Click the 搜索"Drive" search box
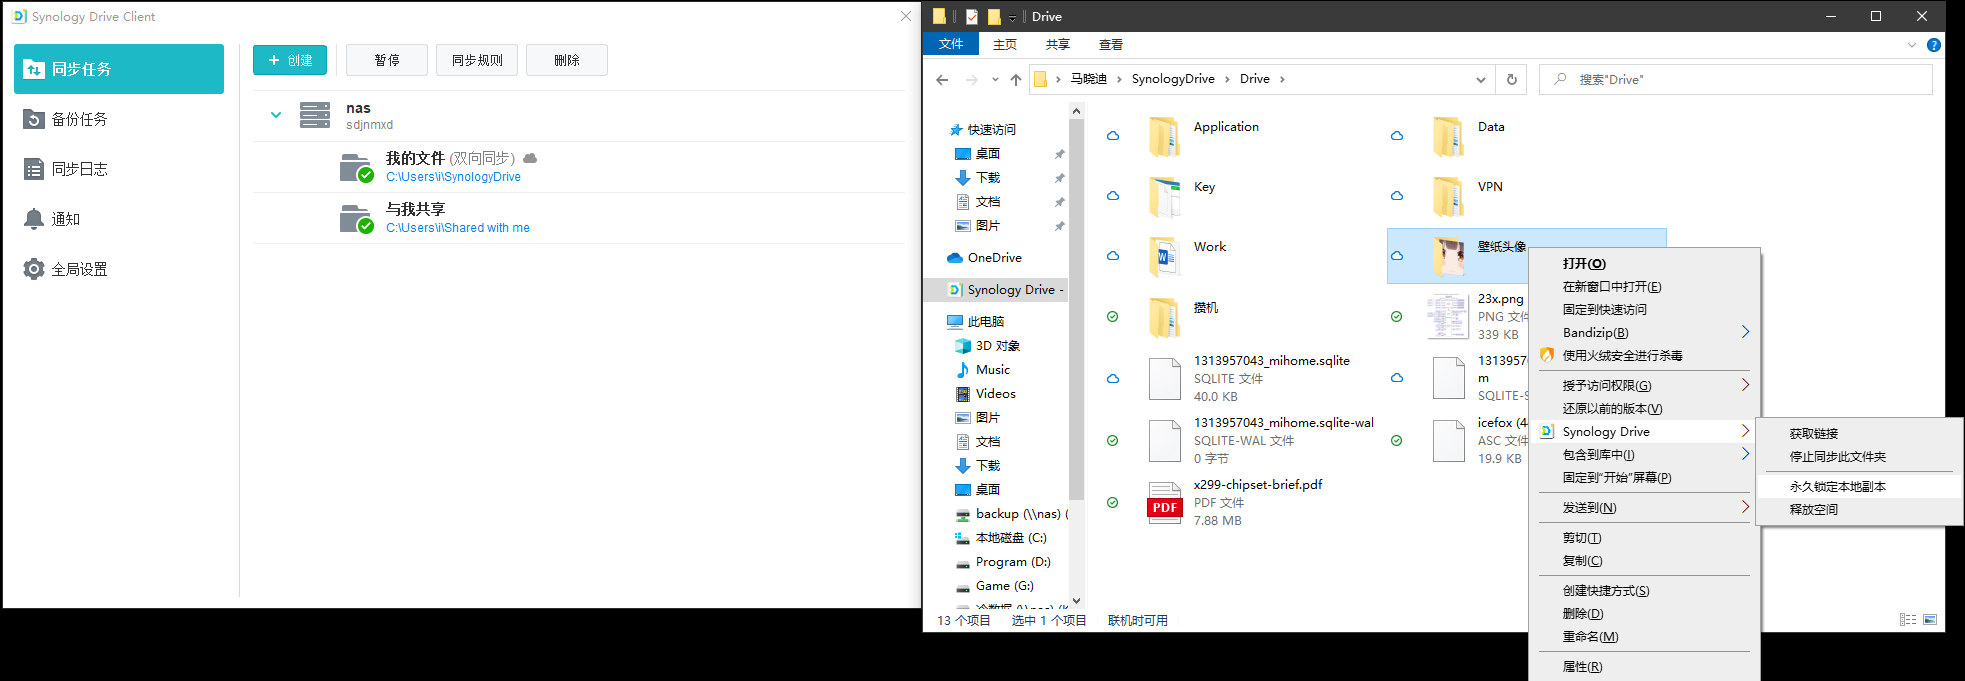The height and width of the screenshot is (681, 1965). point(1736,79)
